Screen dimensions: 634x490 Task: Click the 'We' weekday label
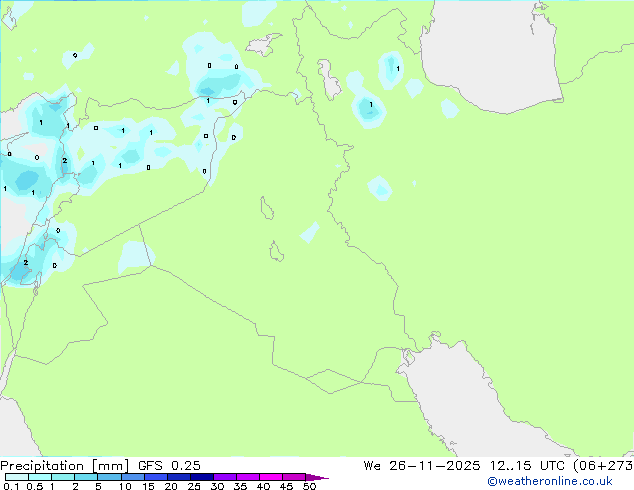(372, 466)
